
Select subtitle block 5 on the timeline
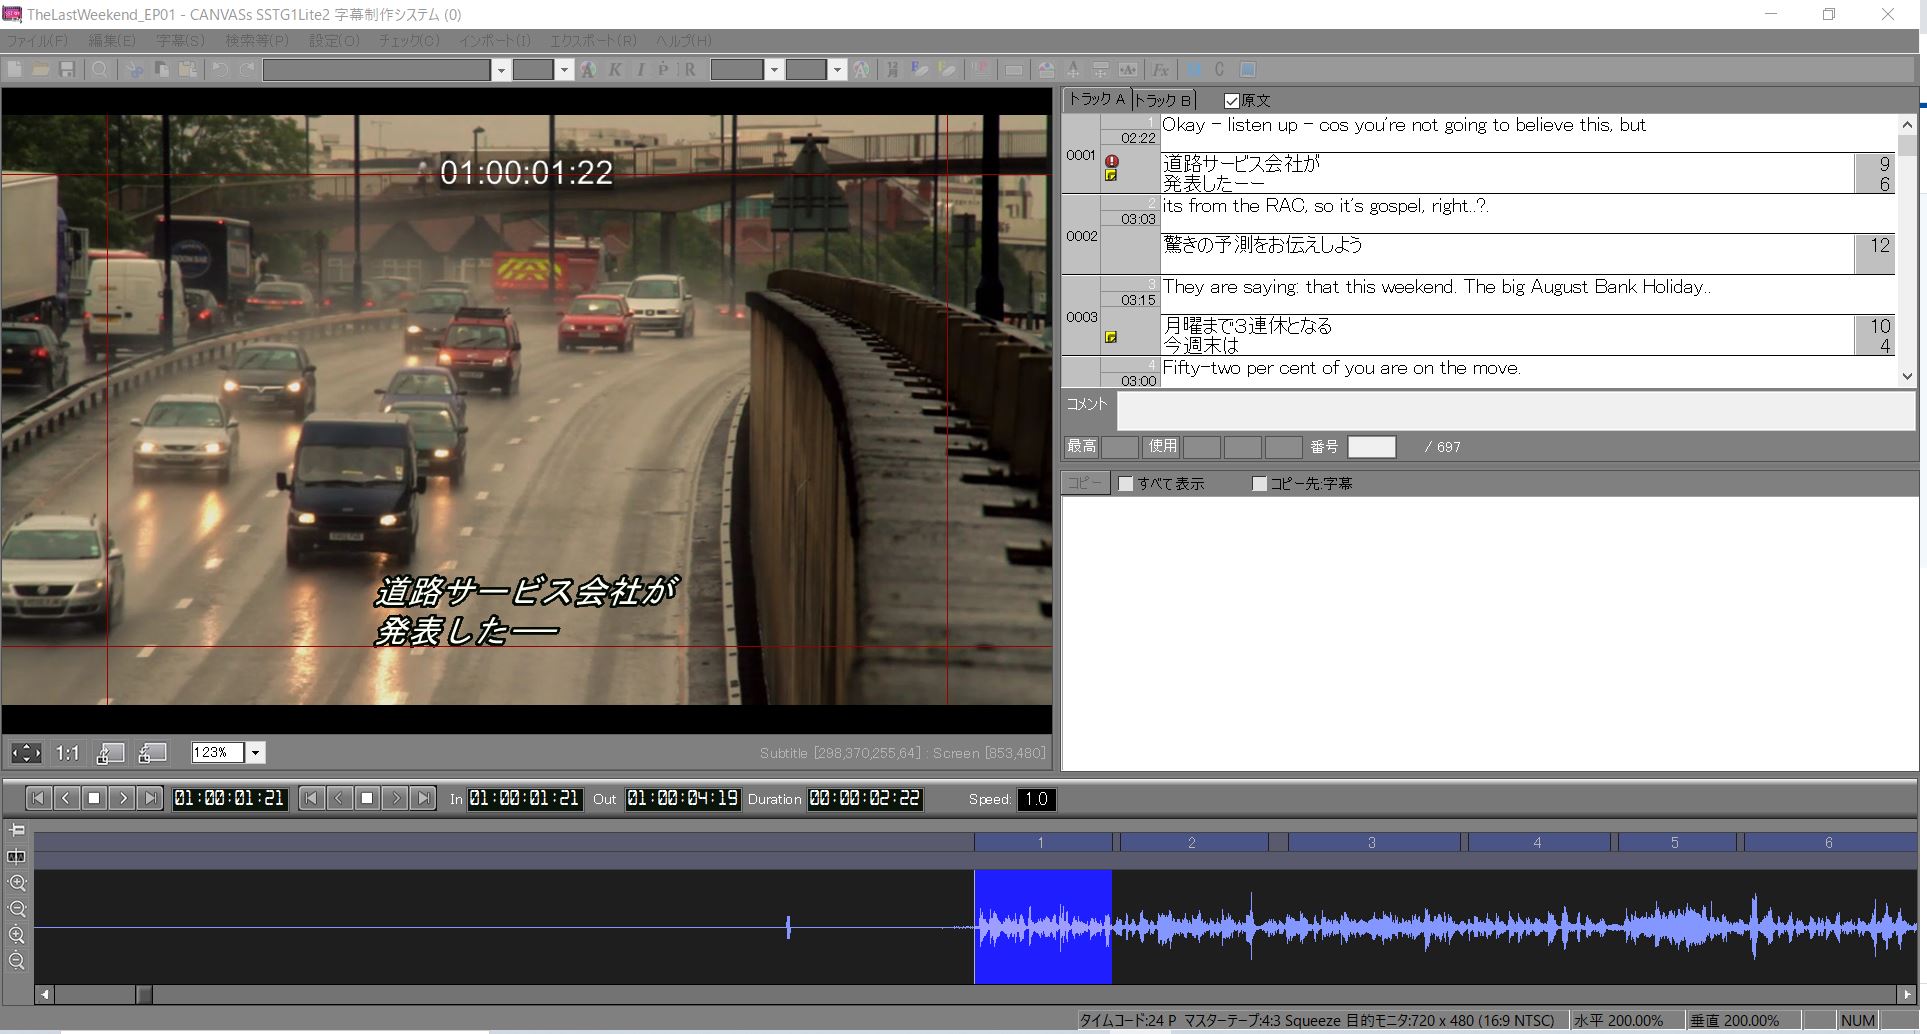pyautogui.click(x=1675, y=843)
